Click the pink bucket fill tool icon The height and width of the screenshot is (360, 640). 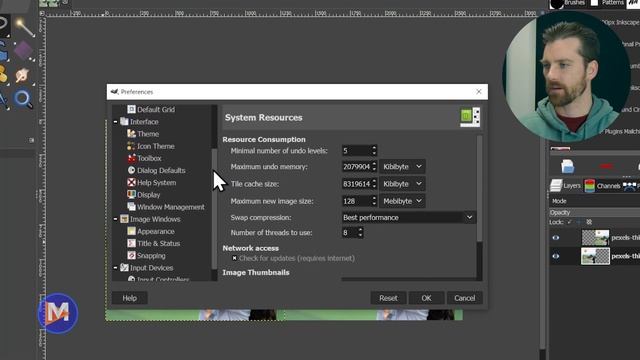click(x=22, y=75)
